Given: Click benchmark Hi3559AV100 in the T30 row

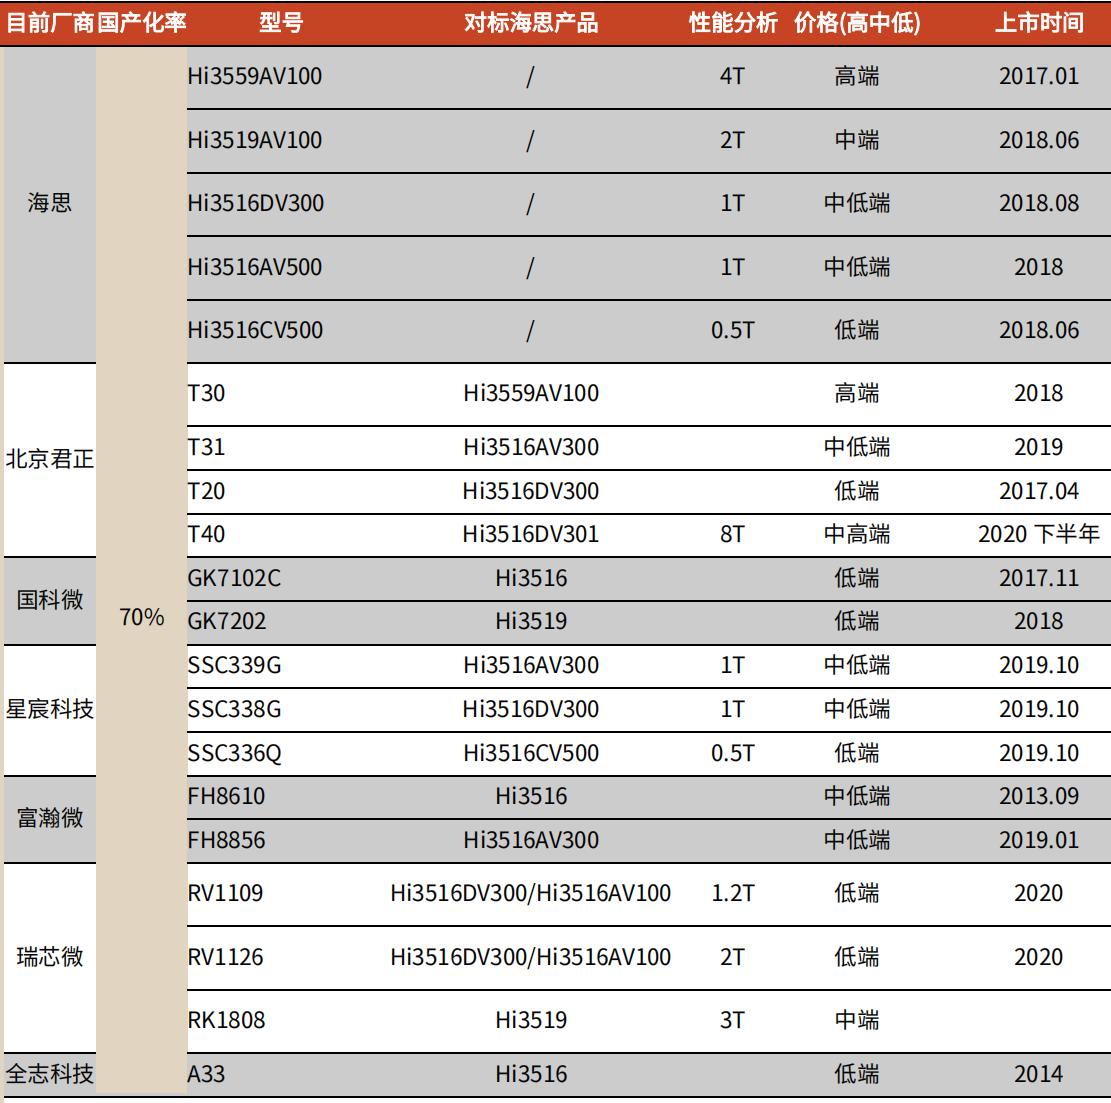Looking at the screenshot, I should click(531, 393).
